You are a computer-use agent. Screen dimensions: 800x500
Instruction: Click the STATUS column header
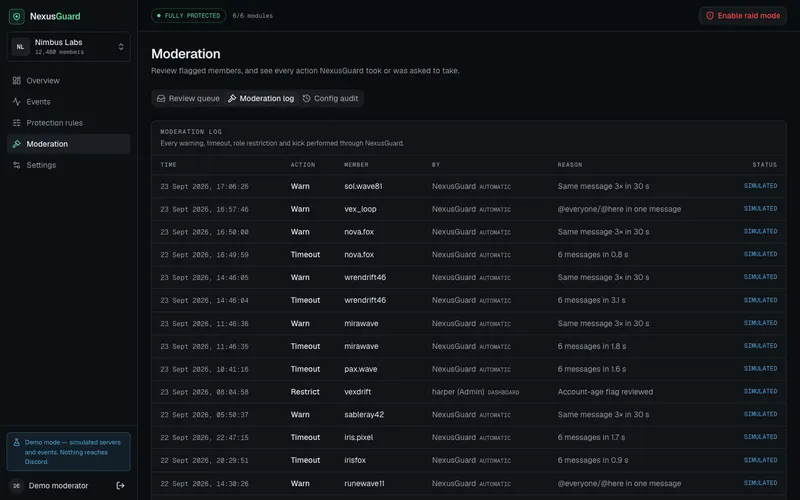pyautogui.click(x=764, y=165)
